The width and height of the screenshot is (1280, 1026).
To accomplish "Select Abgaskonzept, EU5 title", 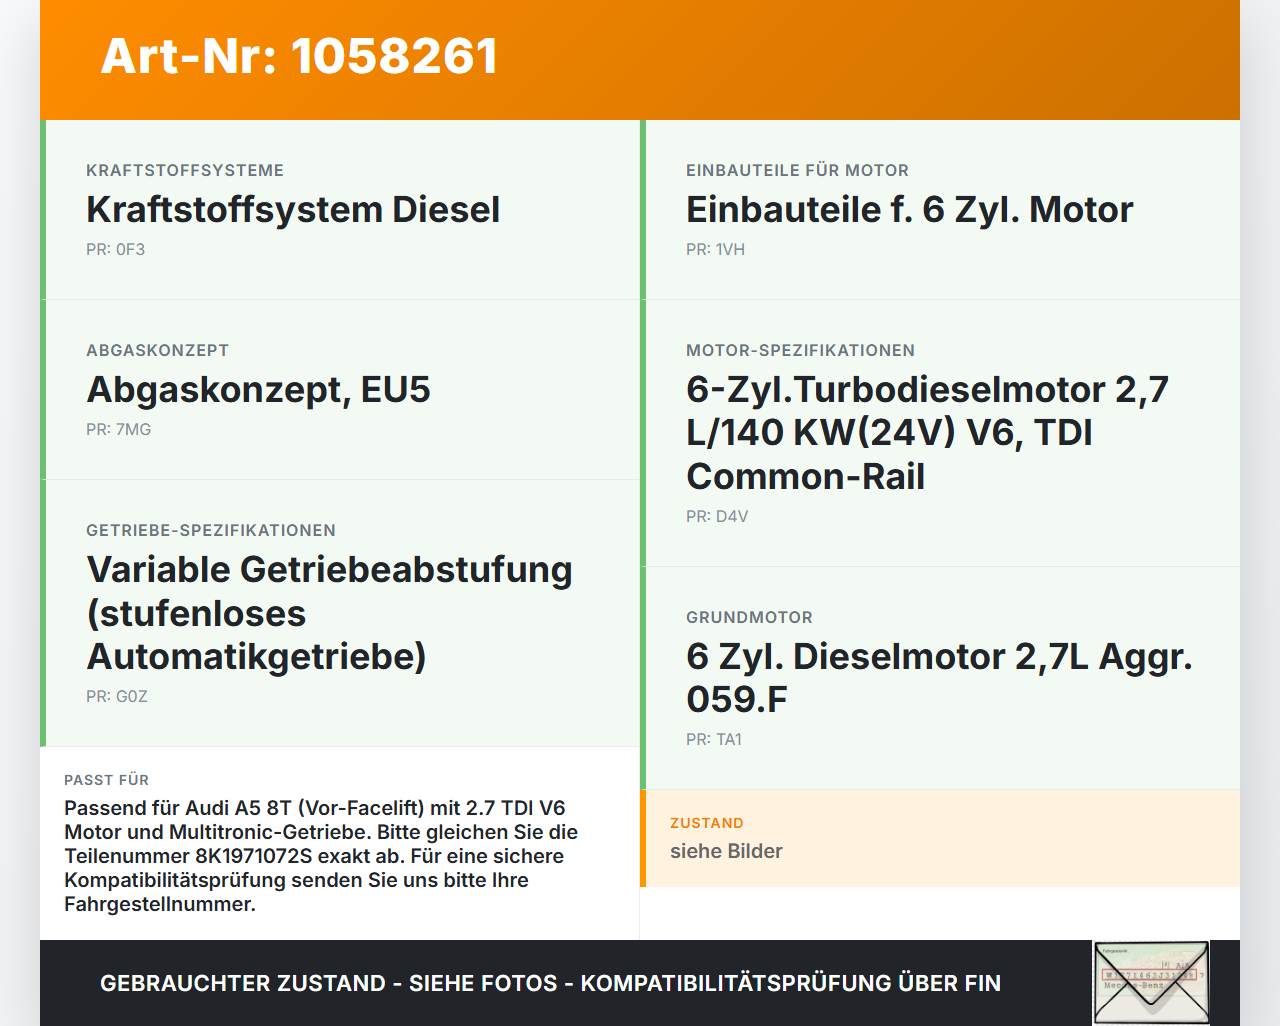I will click(258, 390).
